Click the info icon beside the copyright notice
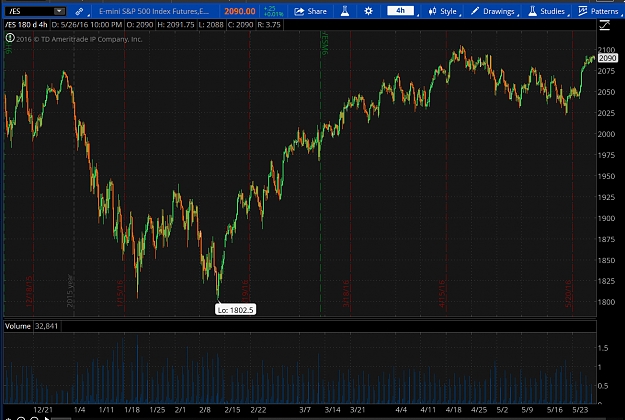Viewport: 625px width, 420px height. click(x=10, y=38)
